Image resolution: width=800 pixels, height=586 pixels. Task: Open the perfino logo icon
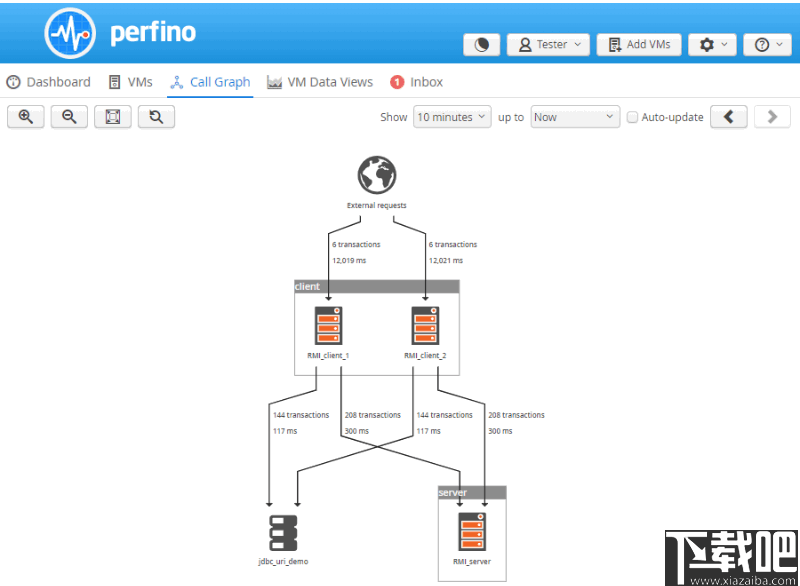coord(69,31)
